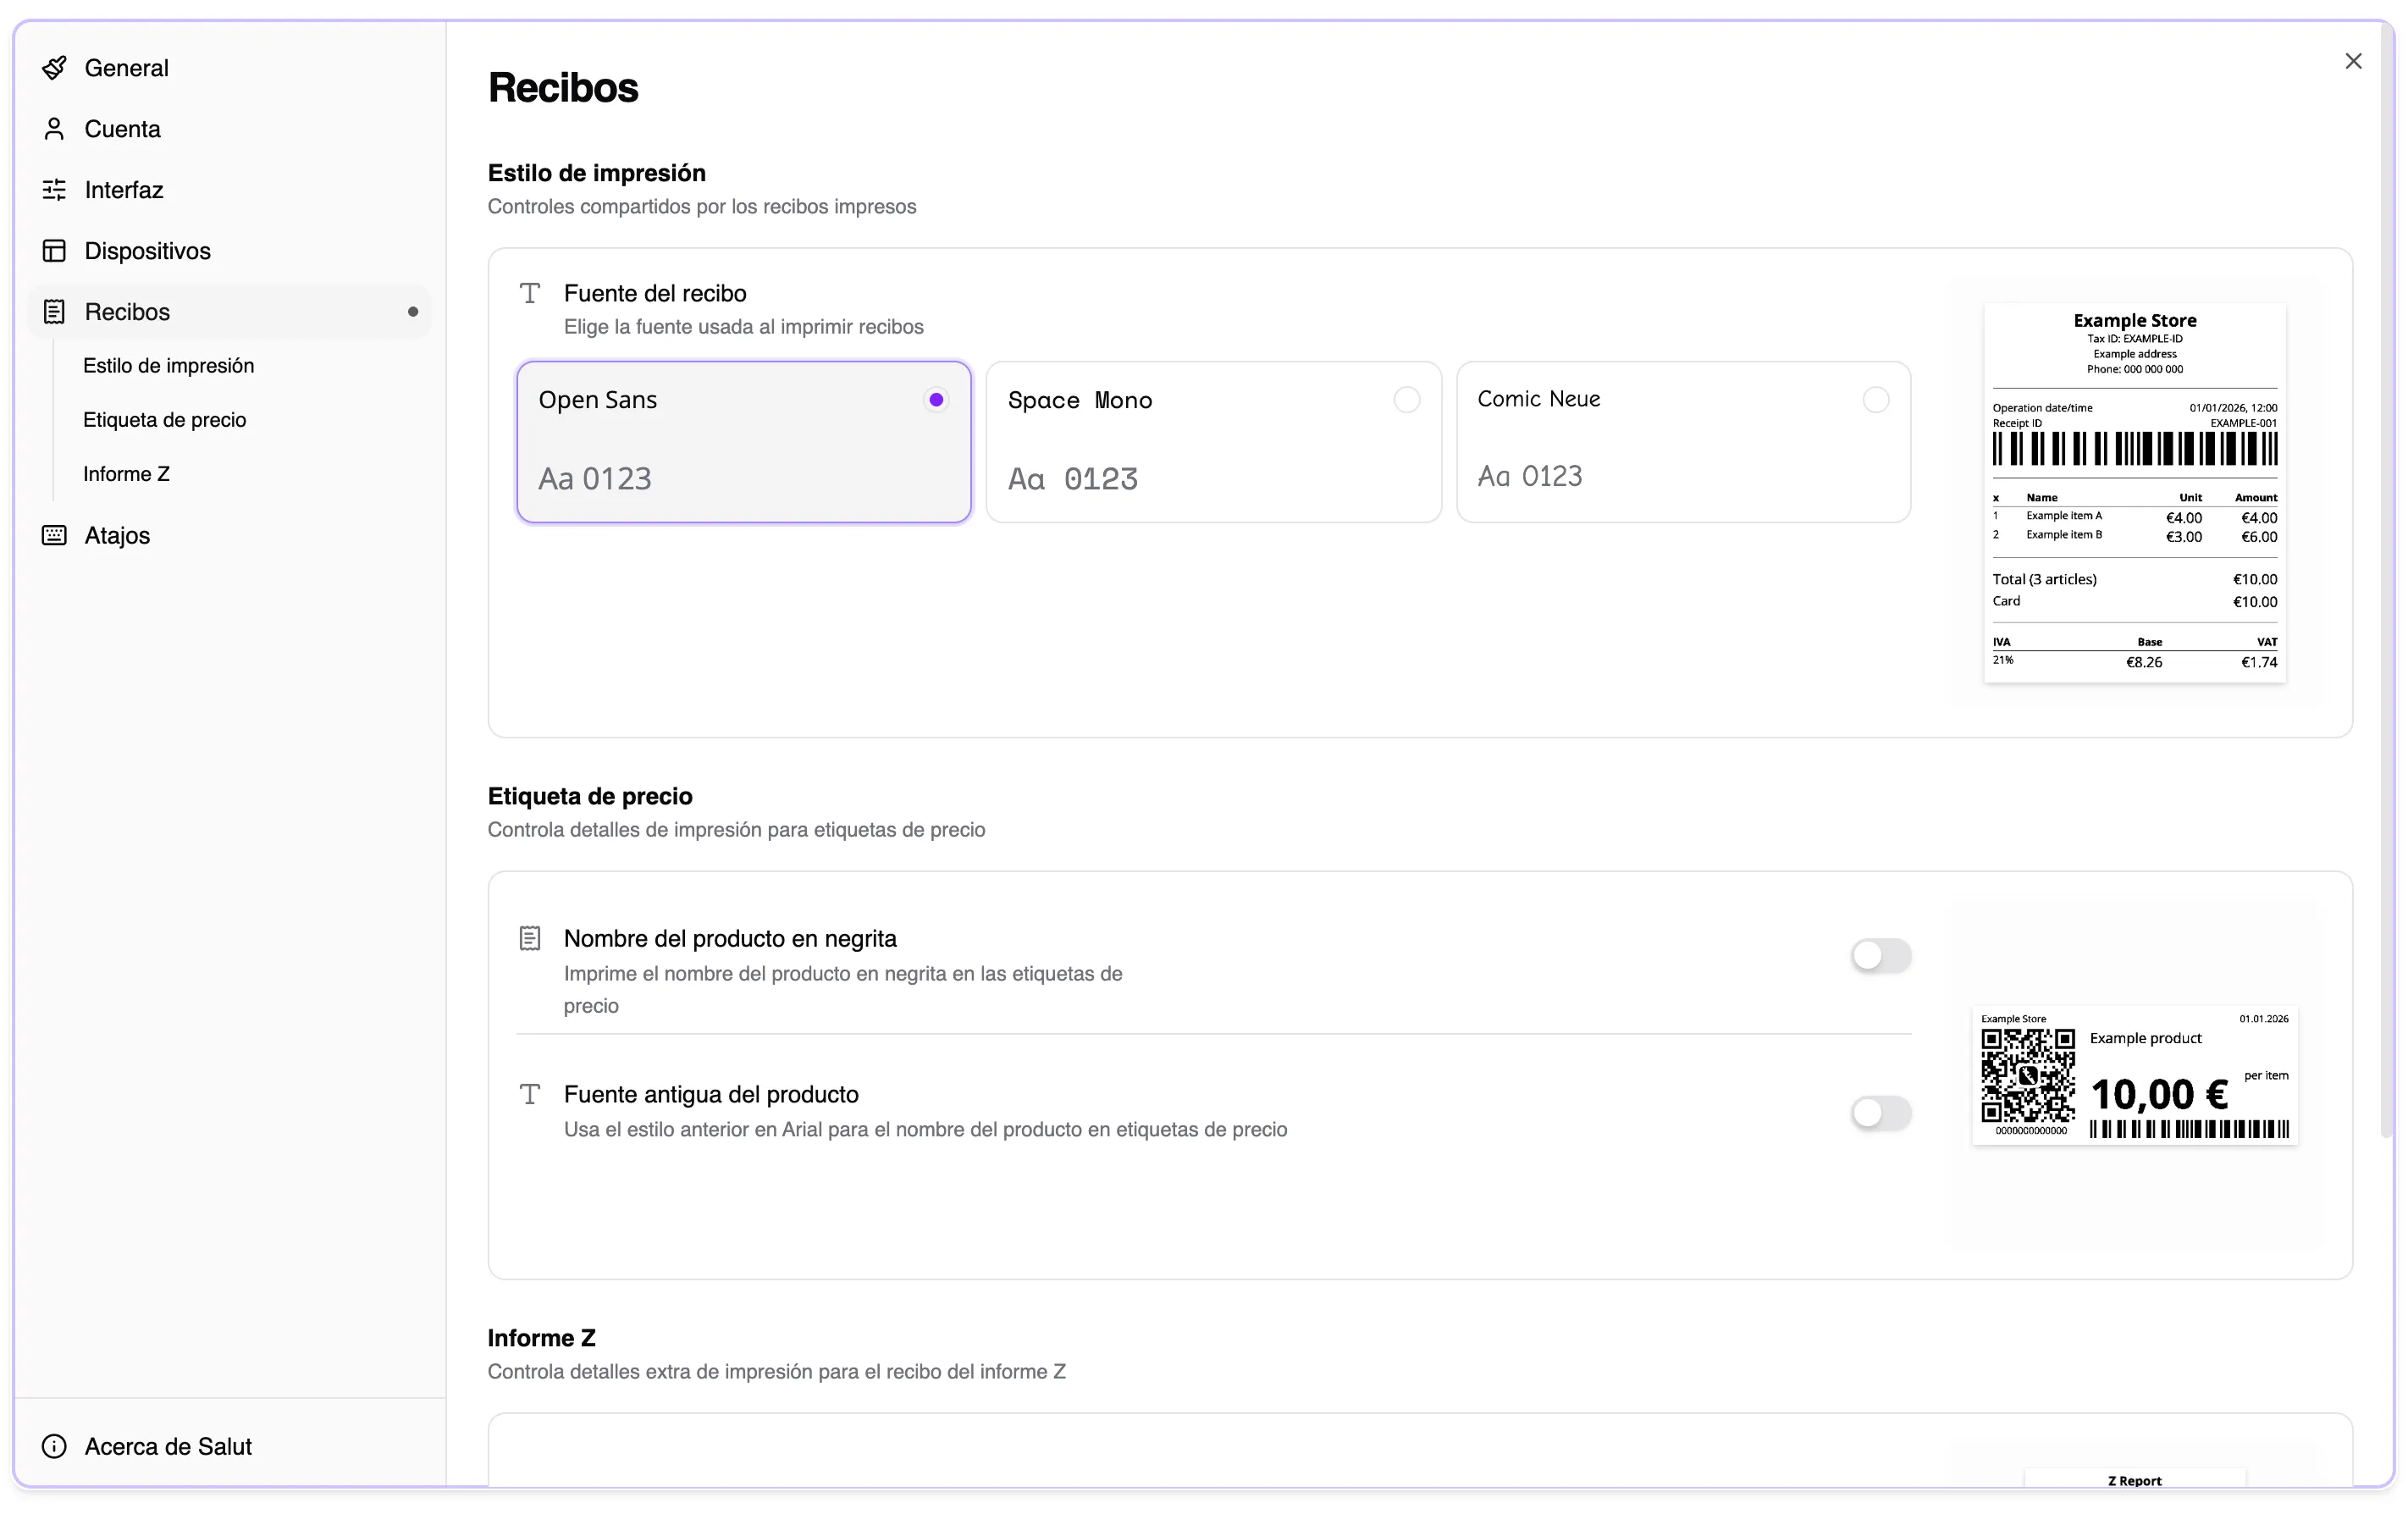Screen dimensions: 2408x1514
Task: Click the Etiqueta de precio section heading
Action: click(590, 796)
